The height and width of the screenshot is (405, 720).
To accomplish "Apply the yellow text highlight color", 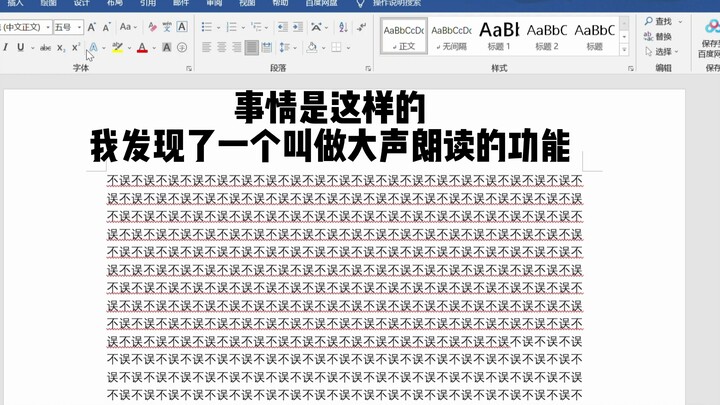I will pos(118,47).
